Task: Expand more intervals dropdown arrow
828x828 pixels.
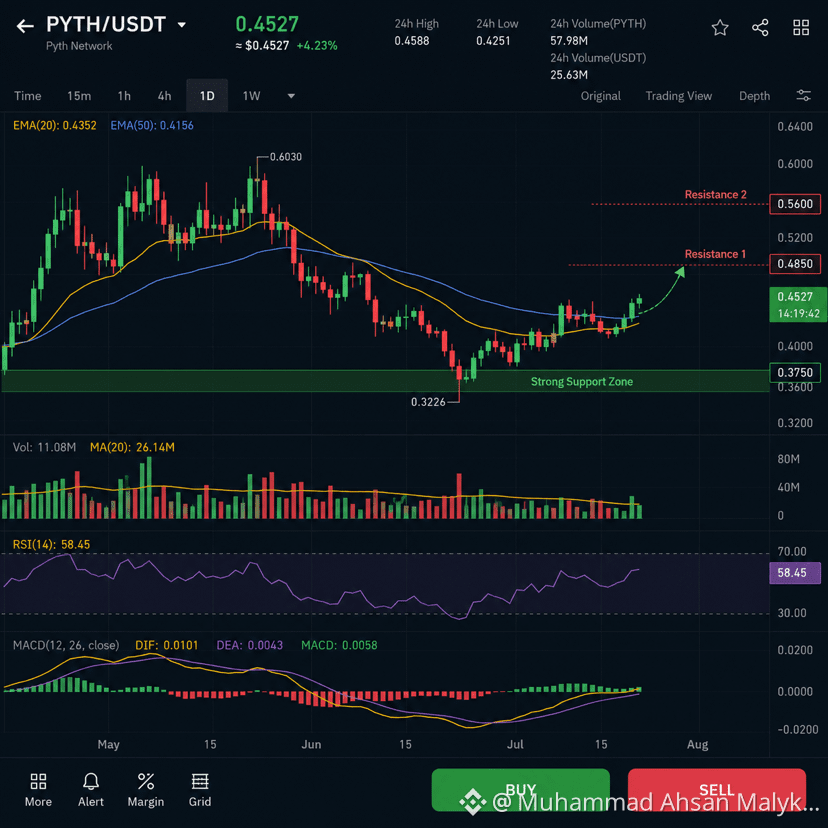Action: pyautogui.click(x=291, y=96)
